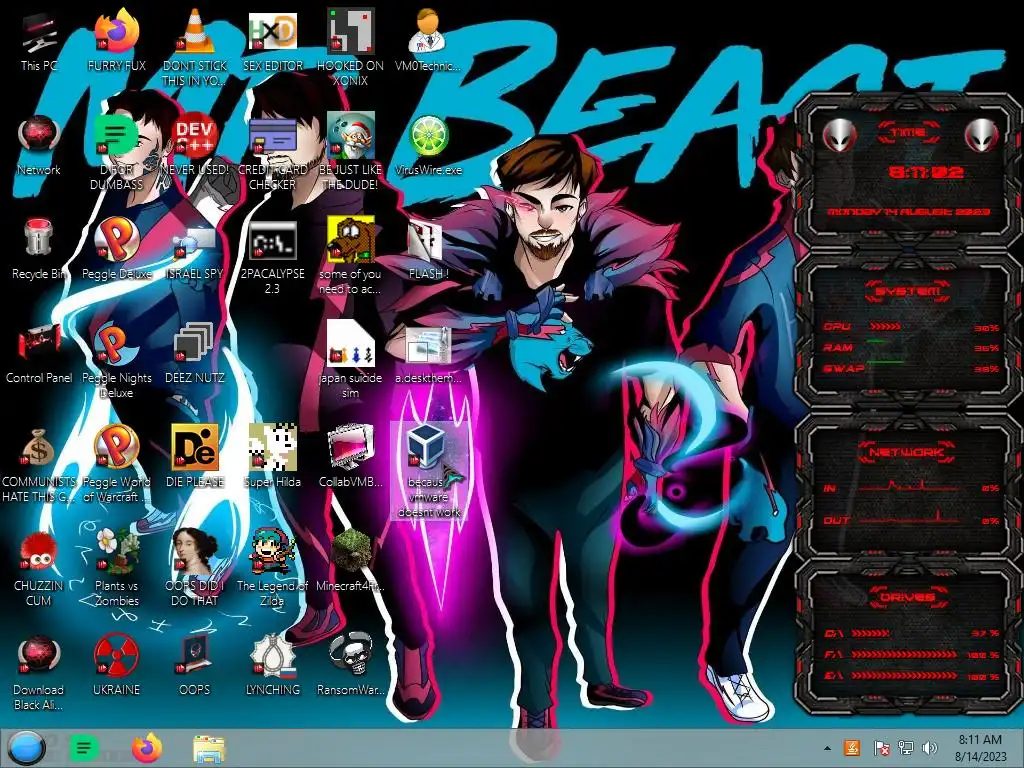Open the some of you need to ac... beaver icon
The height and width of the screenshot is (768, 1024).
(350, 239)
